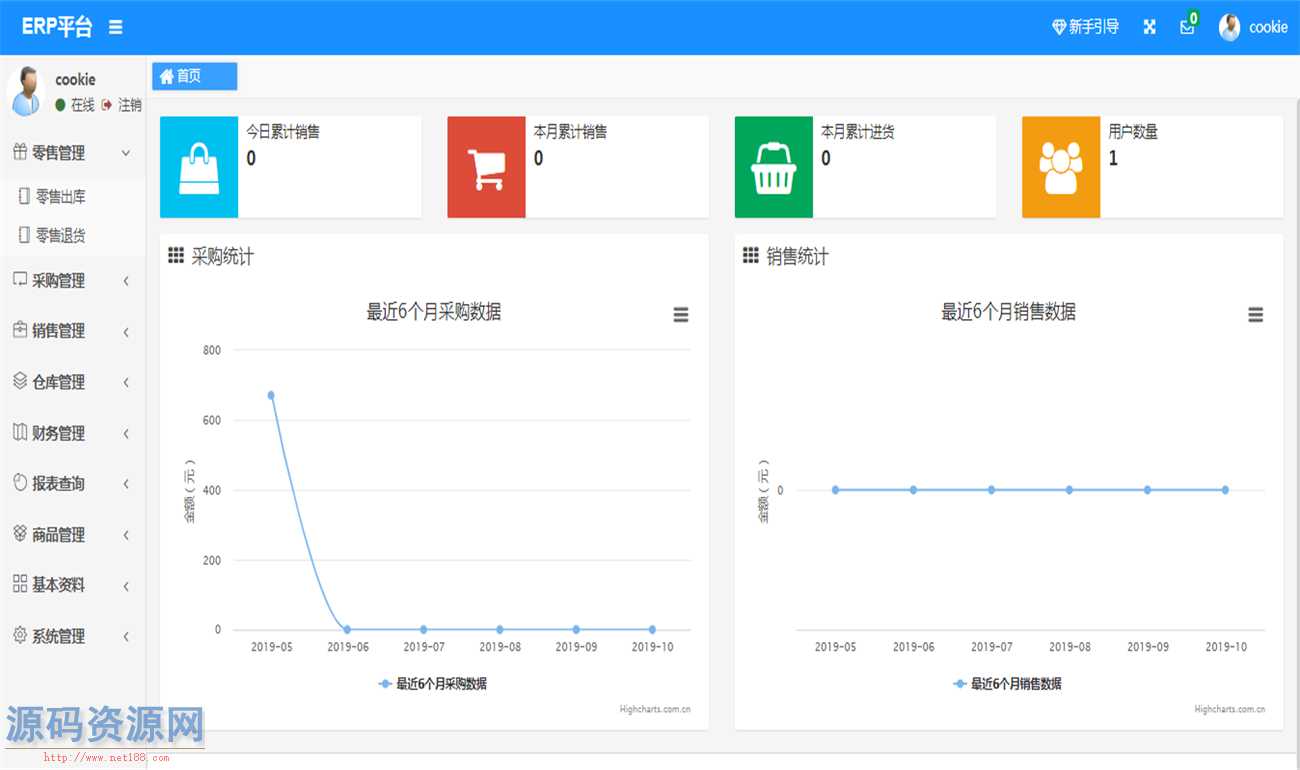This screenshot has width=1300, height=770.
Task: Expand the 系统管理 sidebar menu
Action: [x=72, y=636]
